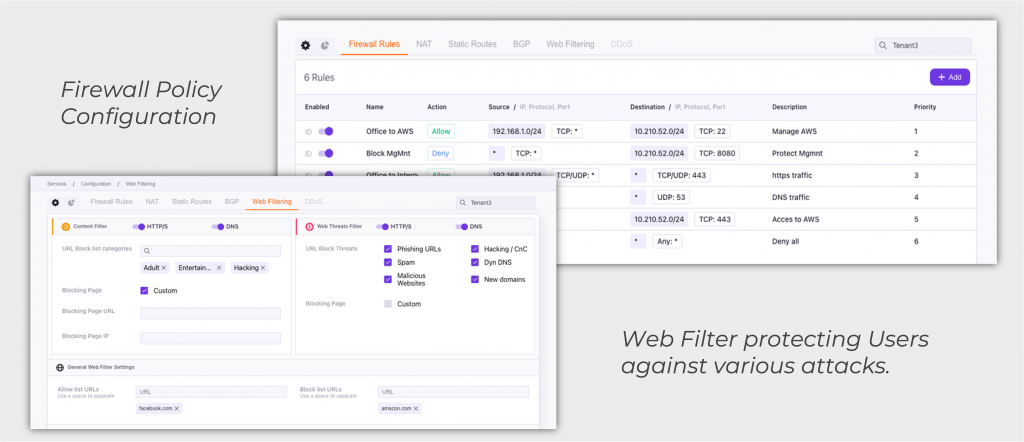This screenshot has width=1024, height=442.
Task: Uncheck the Spam checkbox
Action: 388,262
